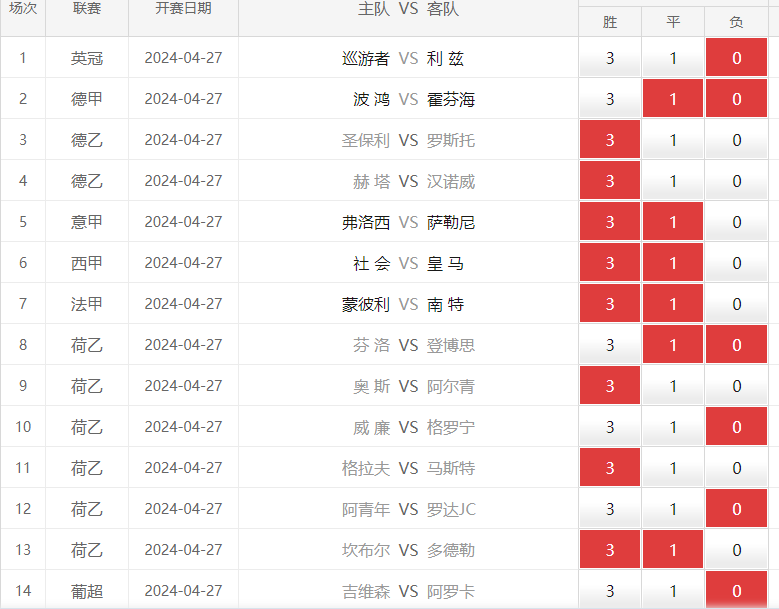Deselect win (3) for 蒙彼利 VS 南特
Viewport: 779px width, 609px height.
pos(610,304)
